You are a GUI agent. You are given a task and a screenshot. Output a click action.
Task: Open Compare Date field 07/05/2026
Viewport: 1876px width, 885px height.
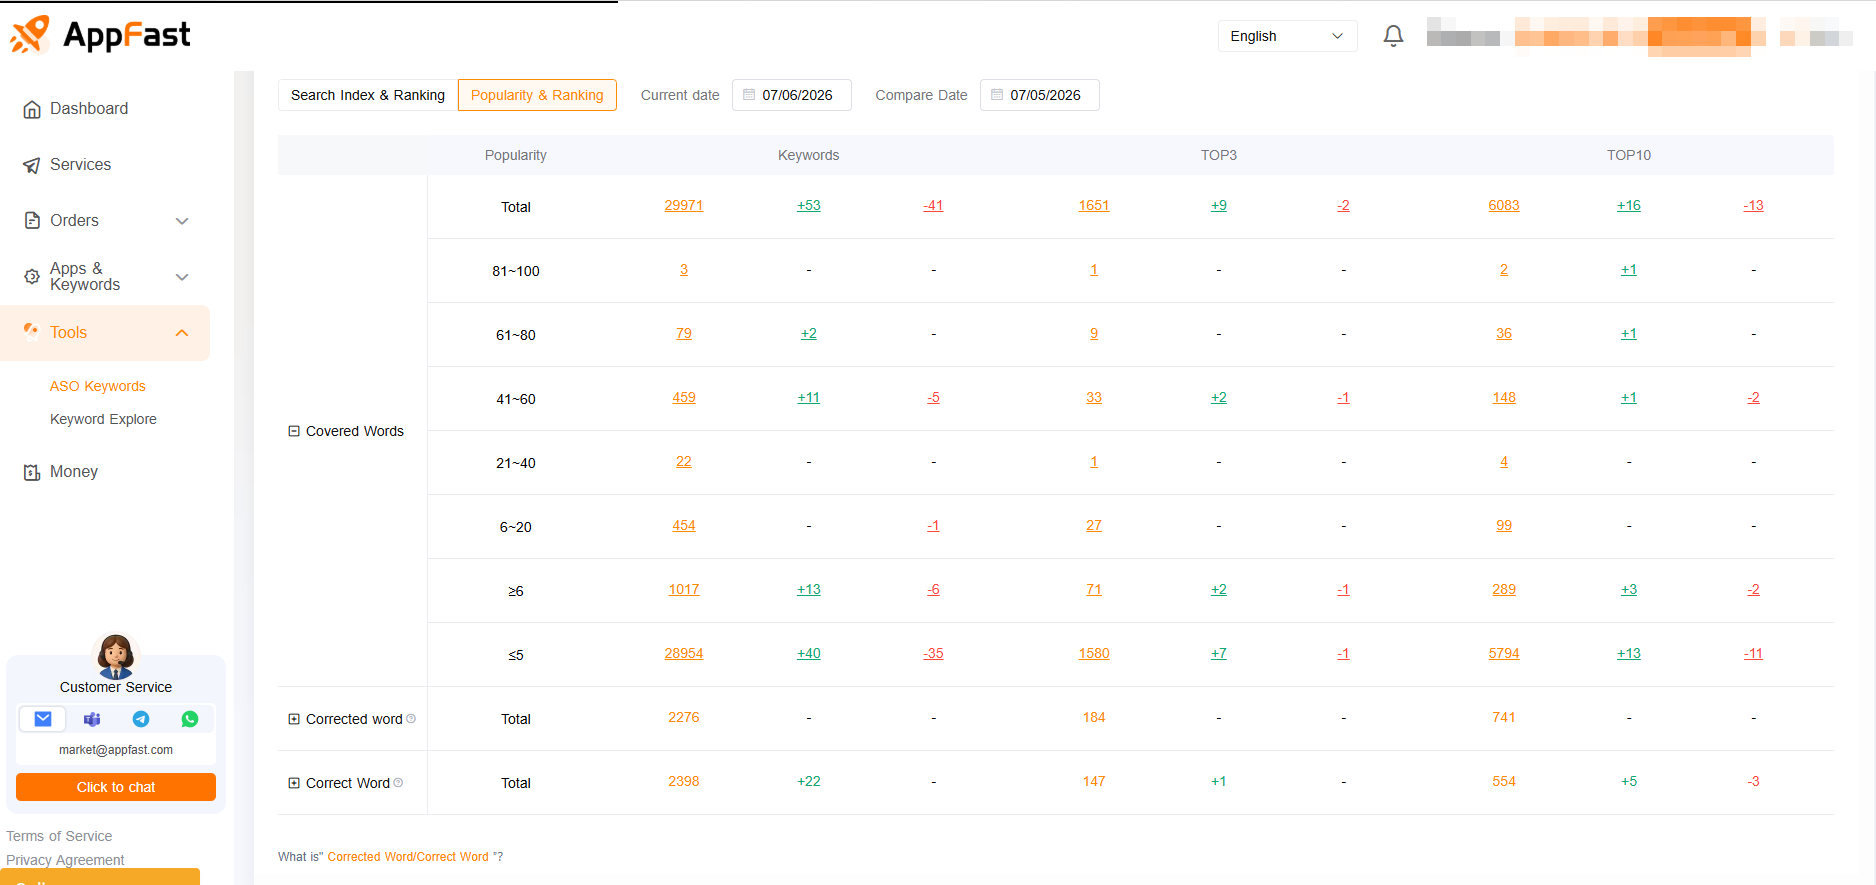pos(1040,95)
